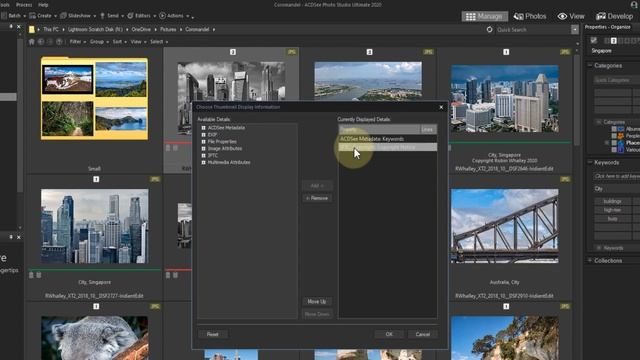640x360 pixels.
Task: Open the Actions dropdown
Action: (x=174, y=16)
